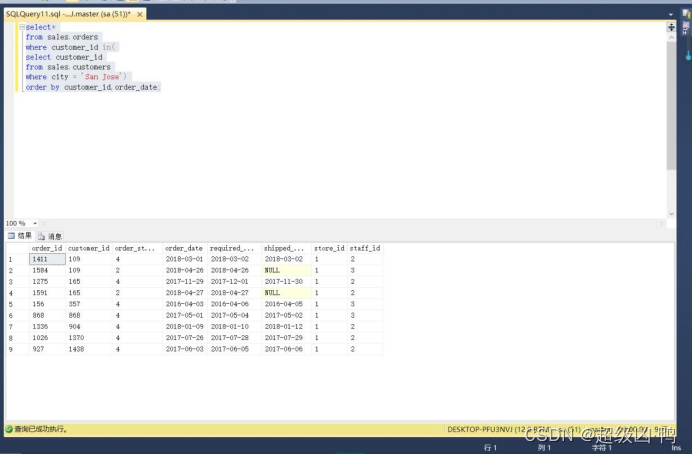The image size is (692, 454).
Task: Place cursor on 'San Jose' string in query
Action: pos(102,77)
